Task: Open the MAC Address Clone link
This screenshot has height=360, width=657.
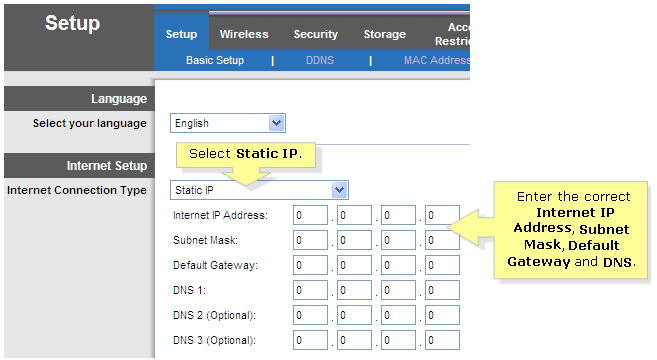Action: 437,60
